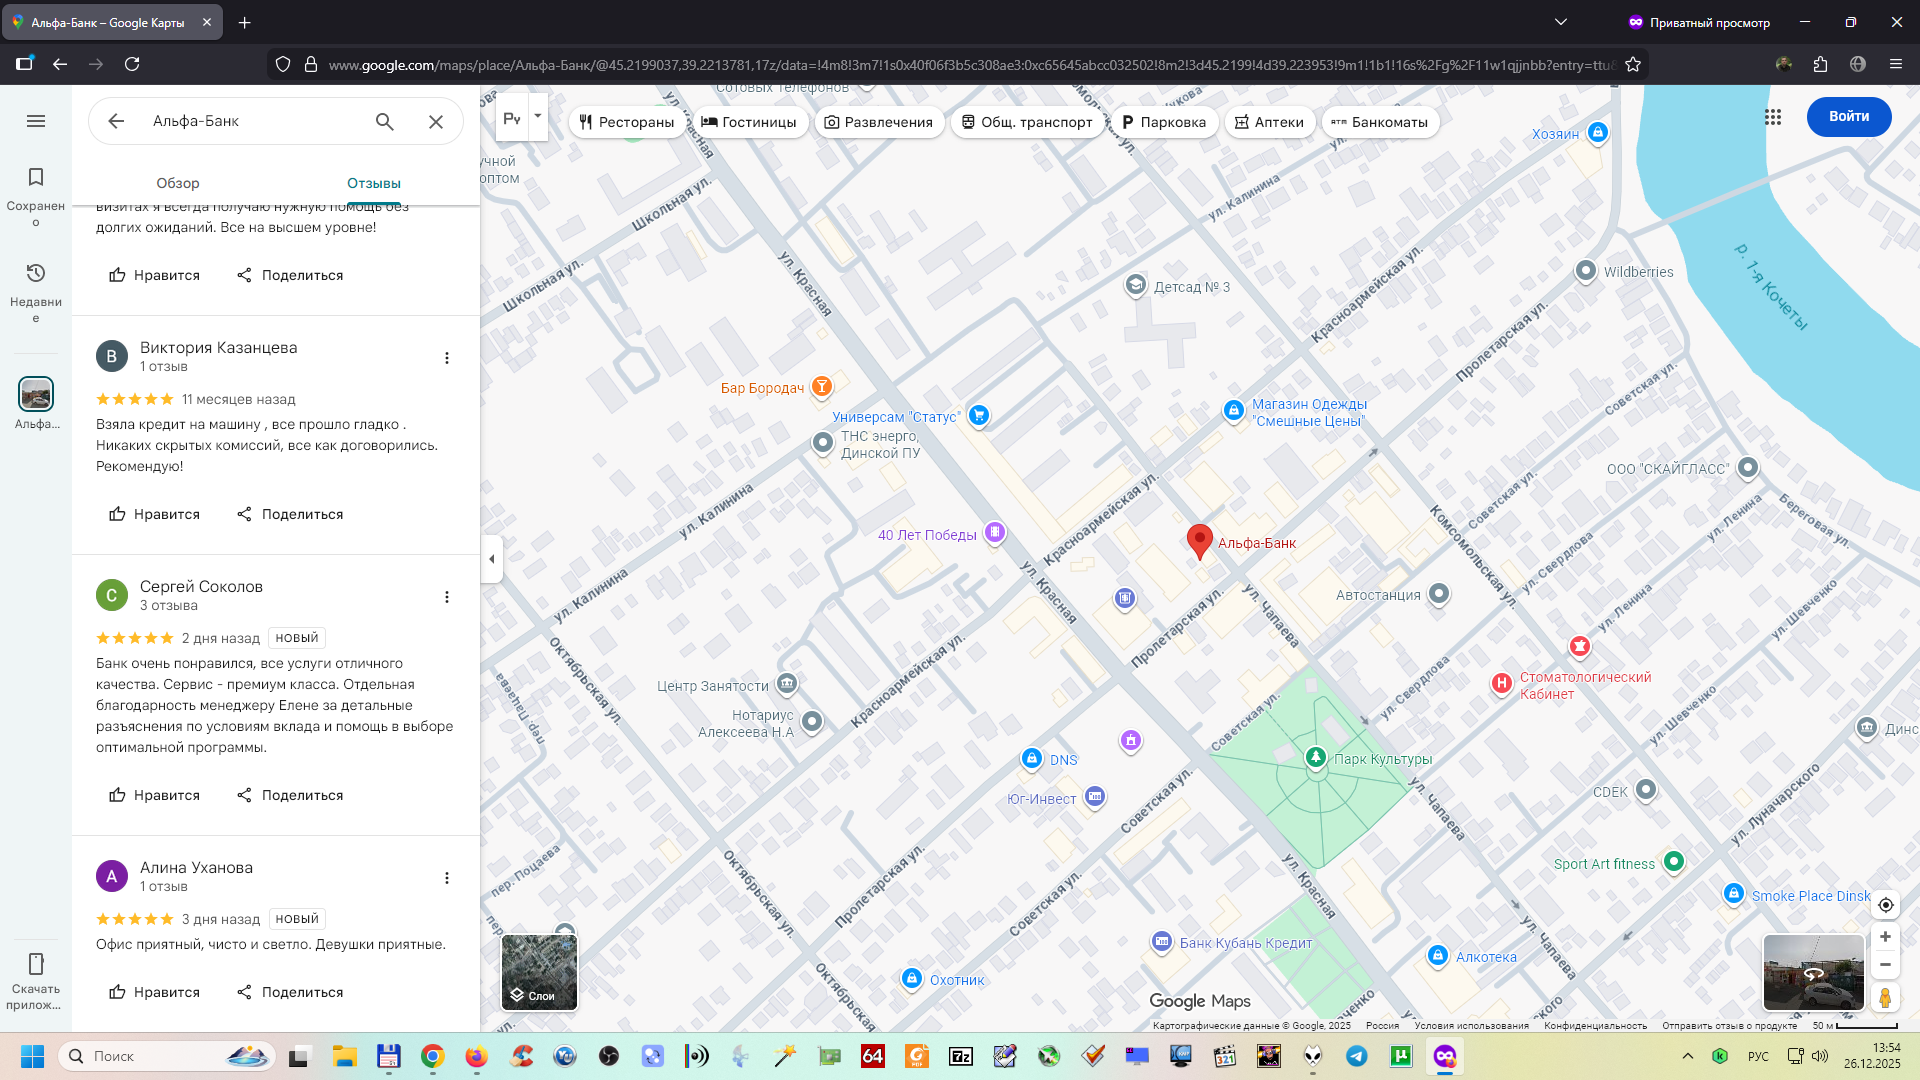The width and height of the screenshot is (1920, 1080).
Task: Like Виктория Казанцева's review
Action: pyautogui.click(x=154, y=514)
